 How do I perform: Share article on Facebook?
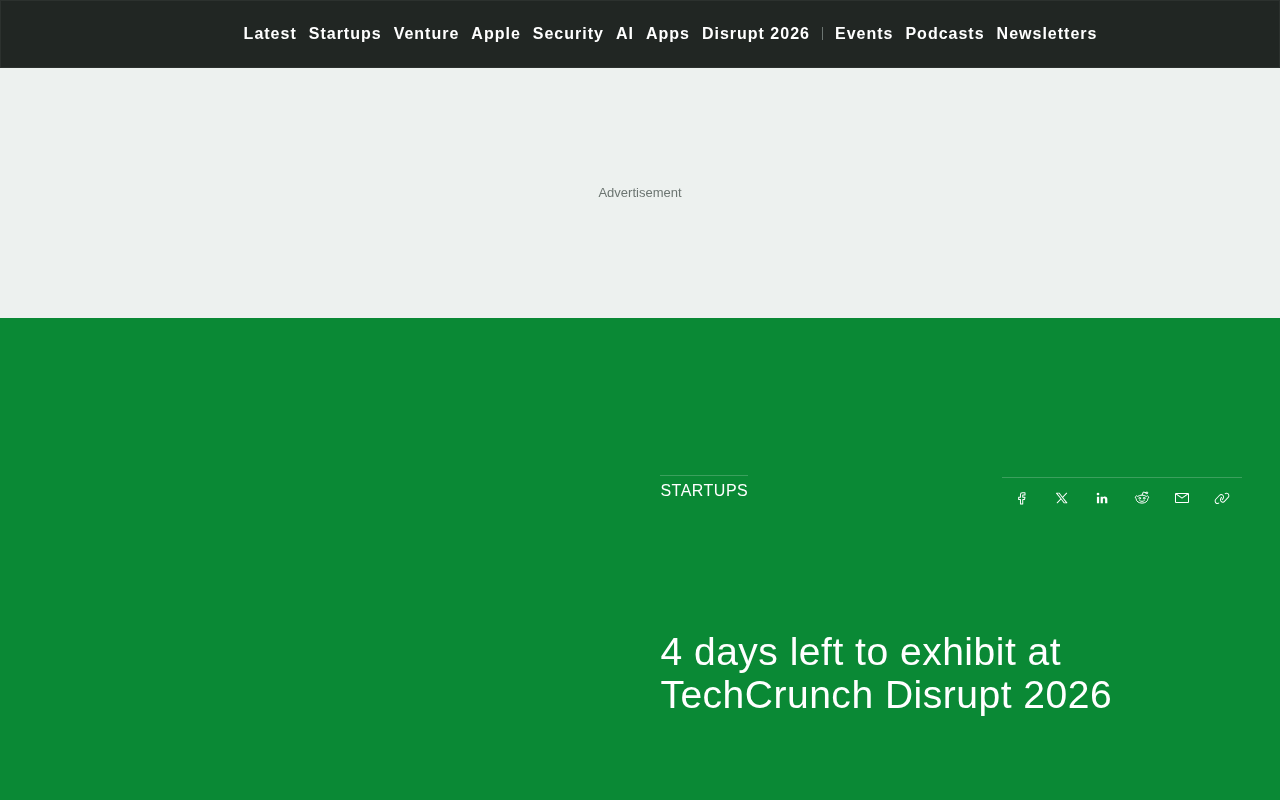[x=1022, y=498]
